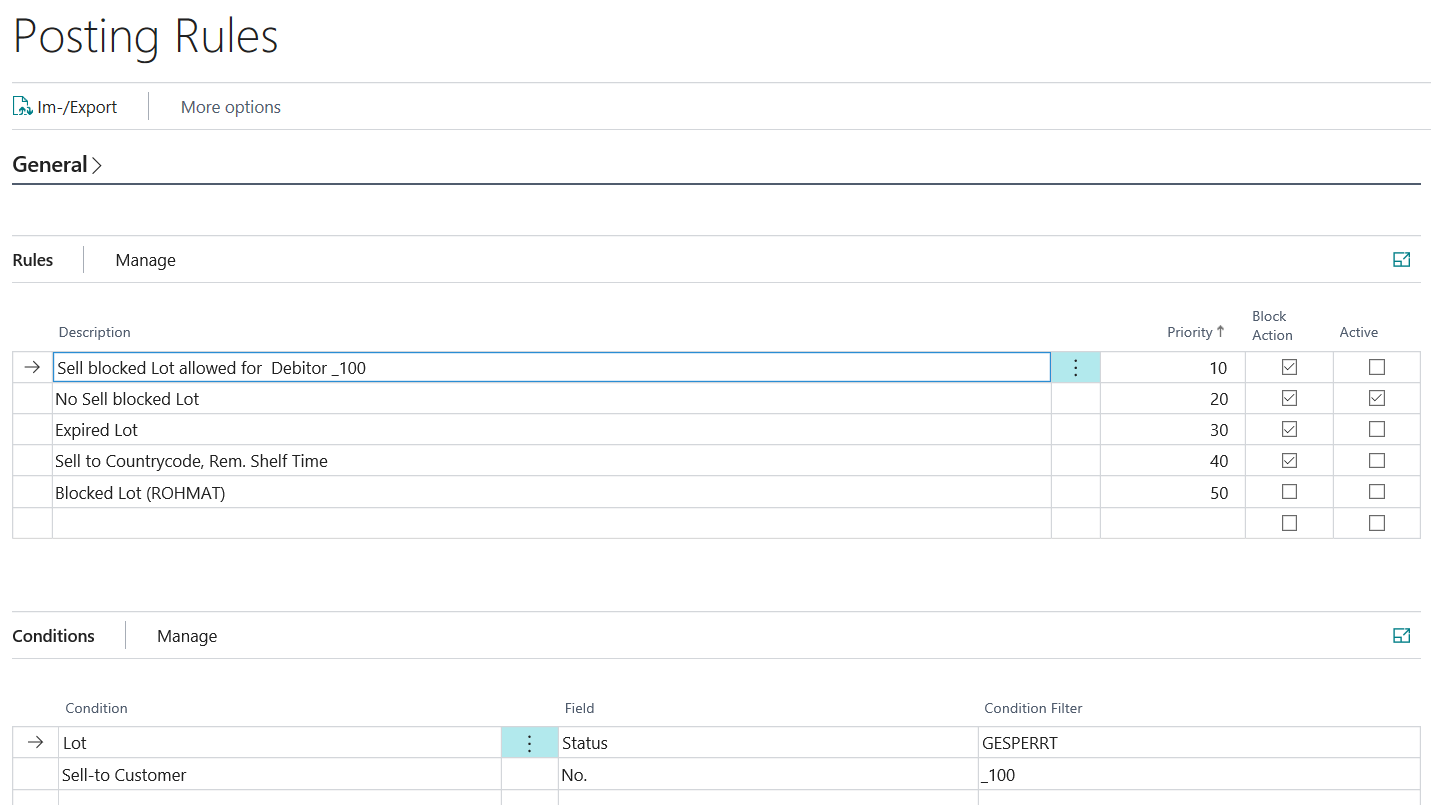Toggle Block Action for Sell blocked Lot allowed rule
The height and width of the screenshot is (805, 1431).
(1289, 367)
